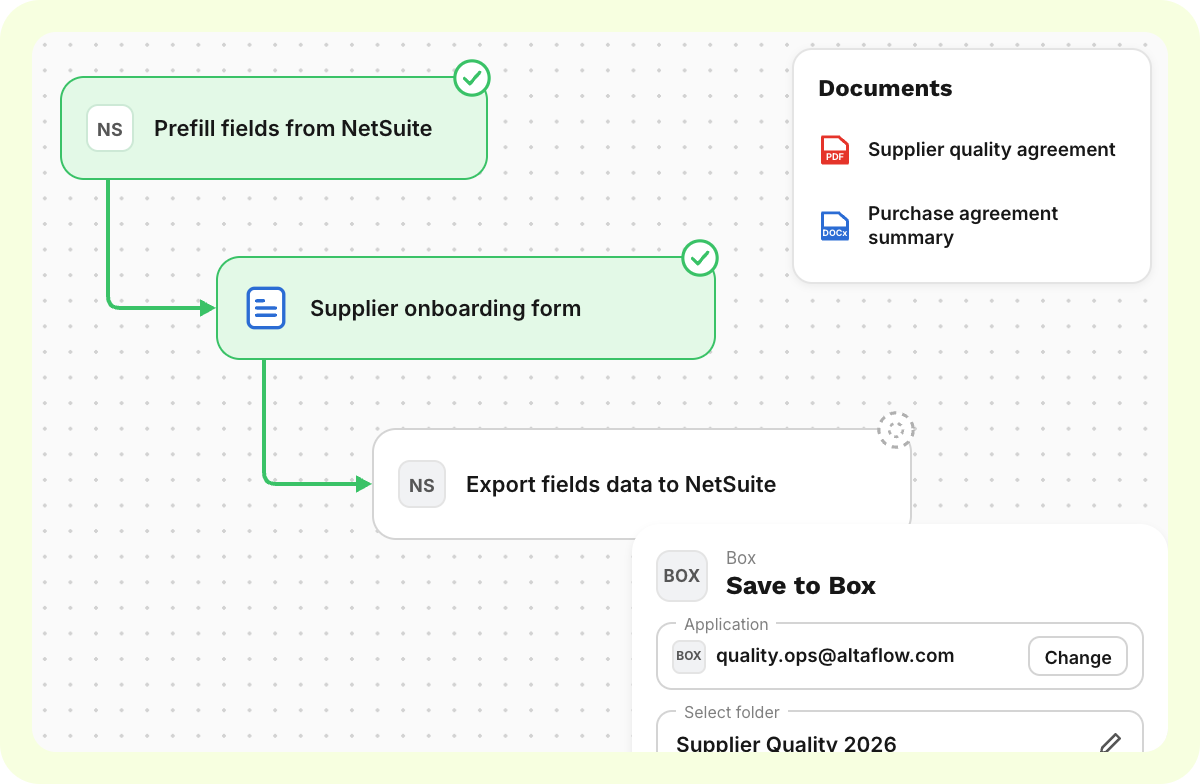Viewport: 1200px width, 784px height.
Task: Click the small BOX icon in the Application field
Action: pyautogui.click(x=689, y=656)
